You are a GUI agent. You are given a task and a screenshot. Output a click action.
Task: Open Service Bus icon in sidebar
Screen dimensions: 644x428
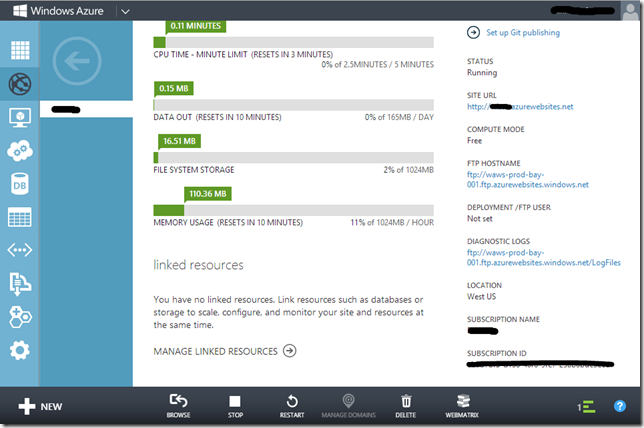20,284
